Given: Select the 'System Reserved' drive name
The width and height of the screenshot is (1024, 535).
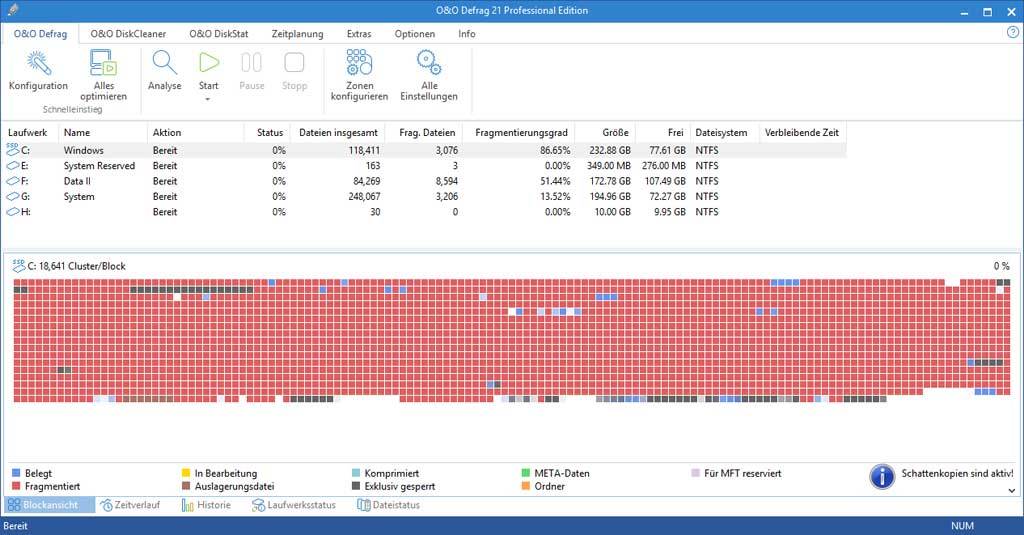Looking at the screenshot, I should point(99,166).
